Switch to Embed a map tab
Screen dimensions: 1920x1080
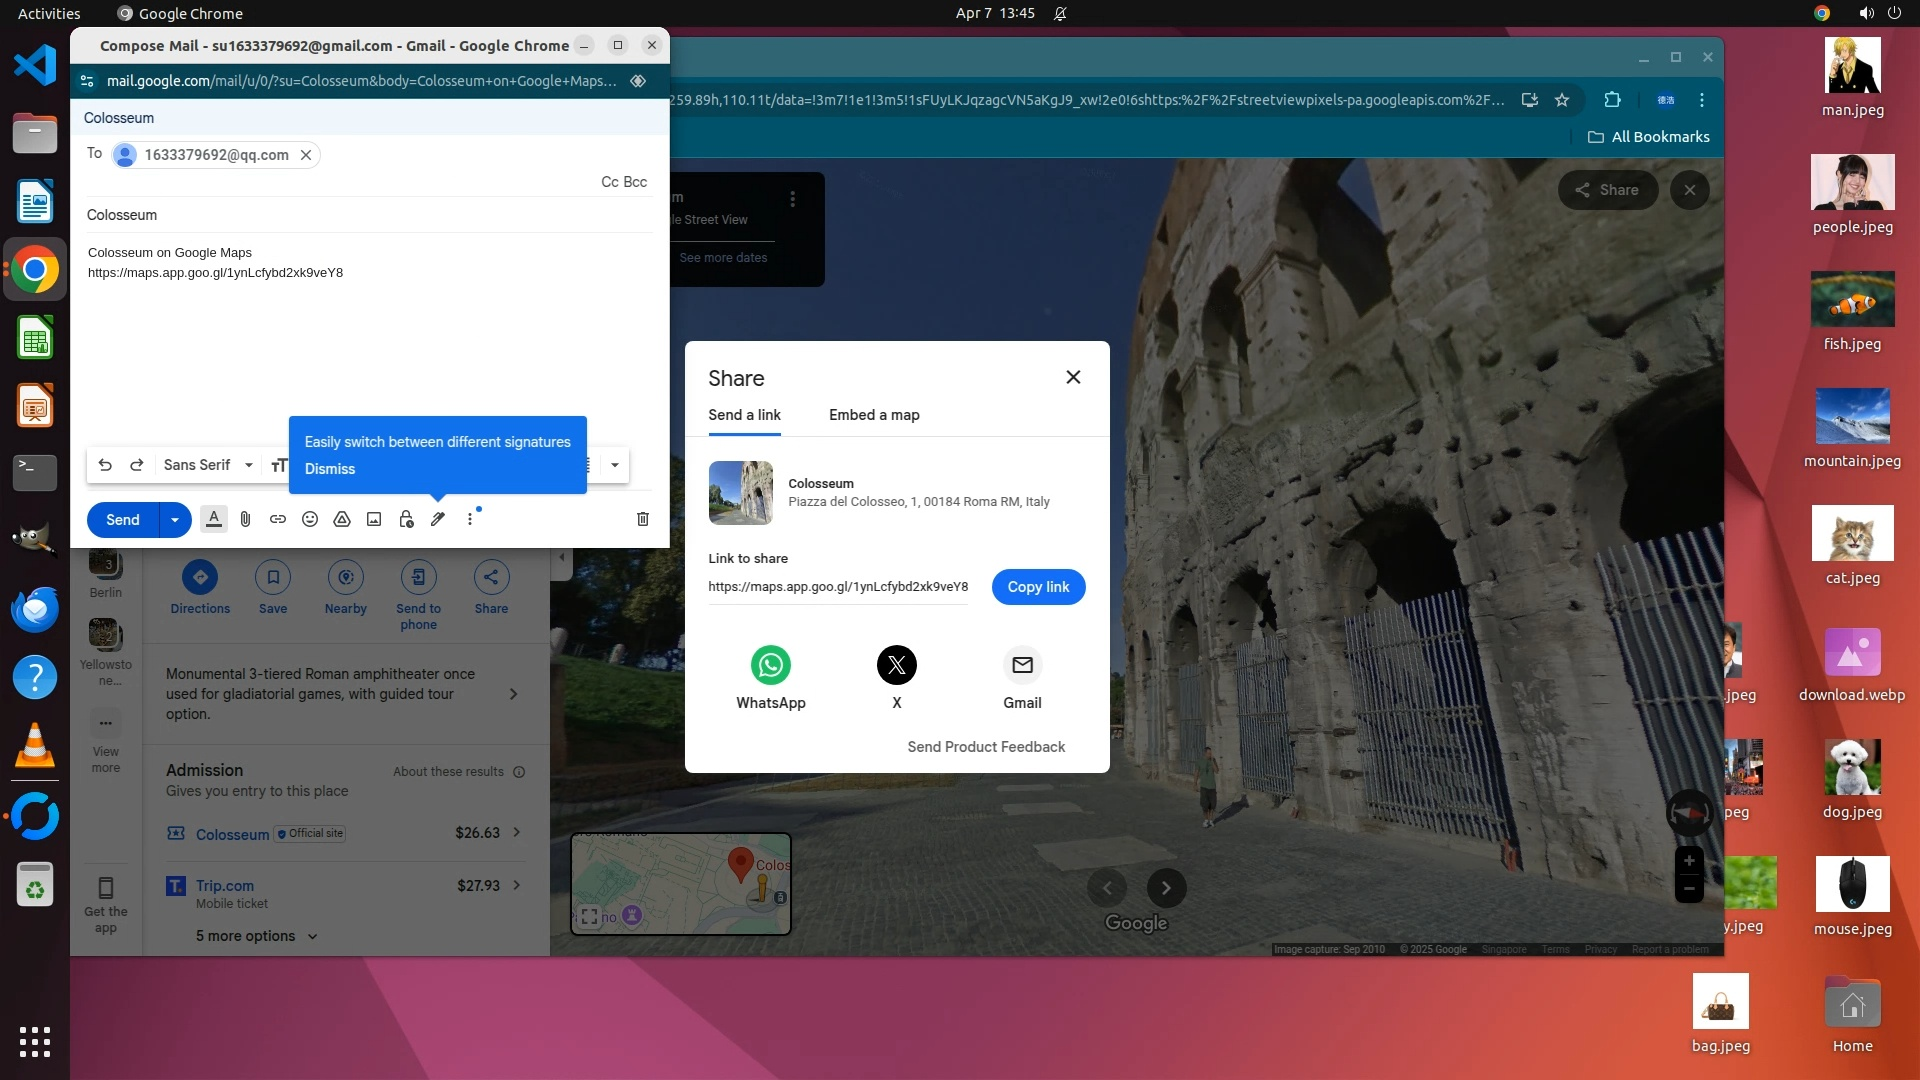coord(874,415)
